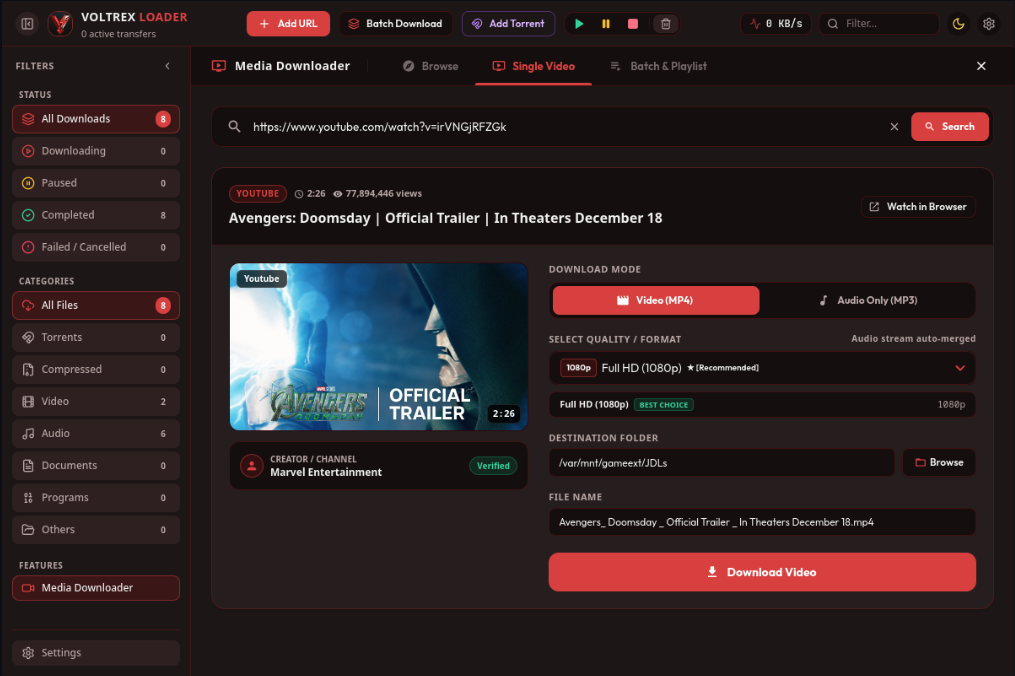Viewport: 1015px width, 676px height.
Task: Open Torrents category
Action: [96, 337]
